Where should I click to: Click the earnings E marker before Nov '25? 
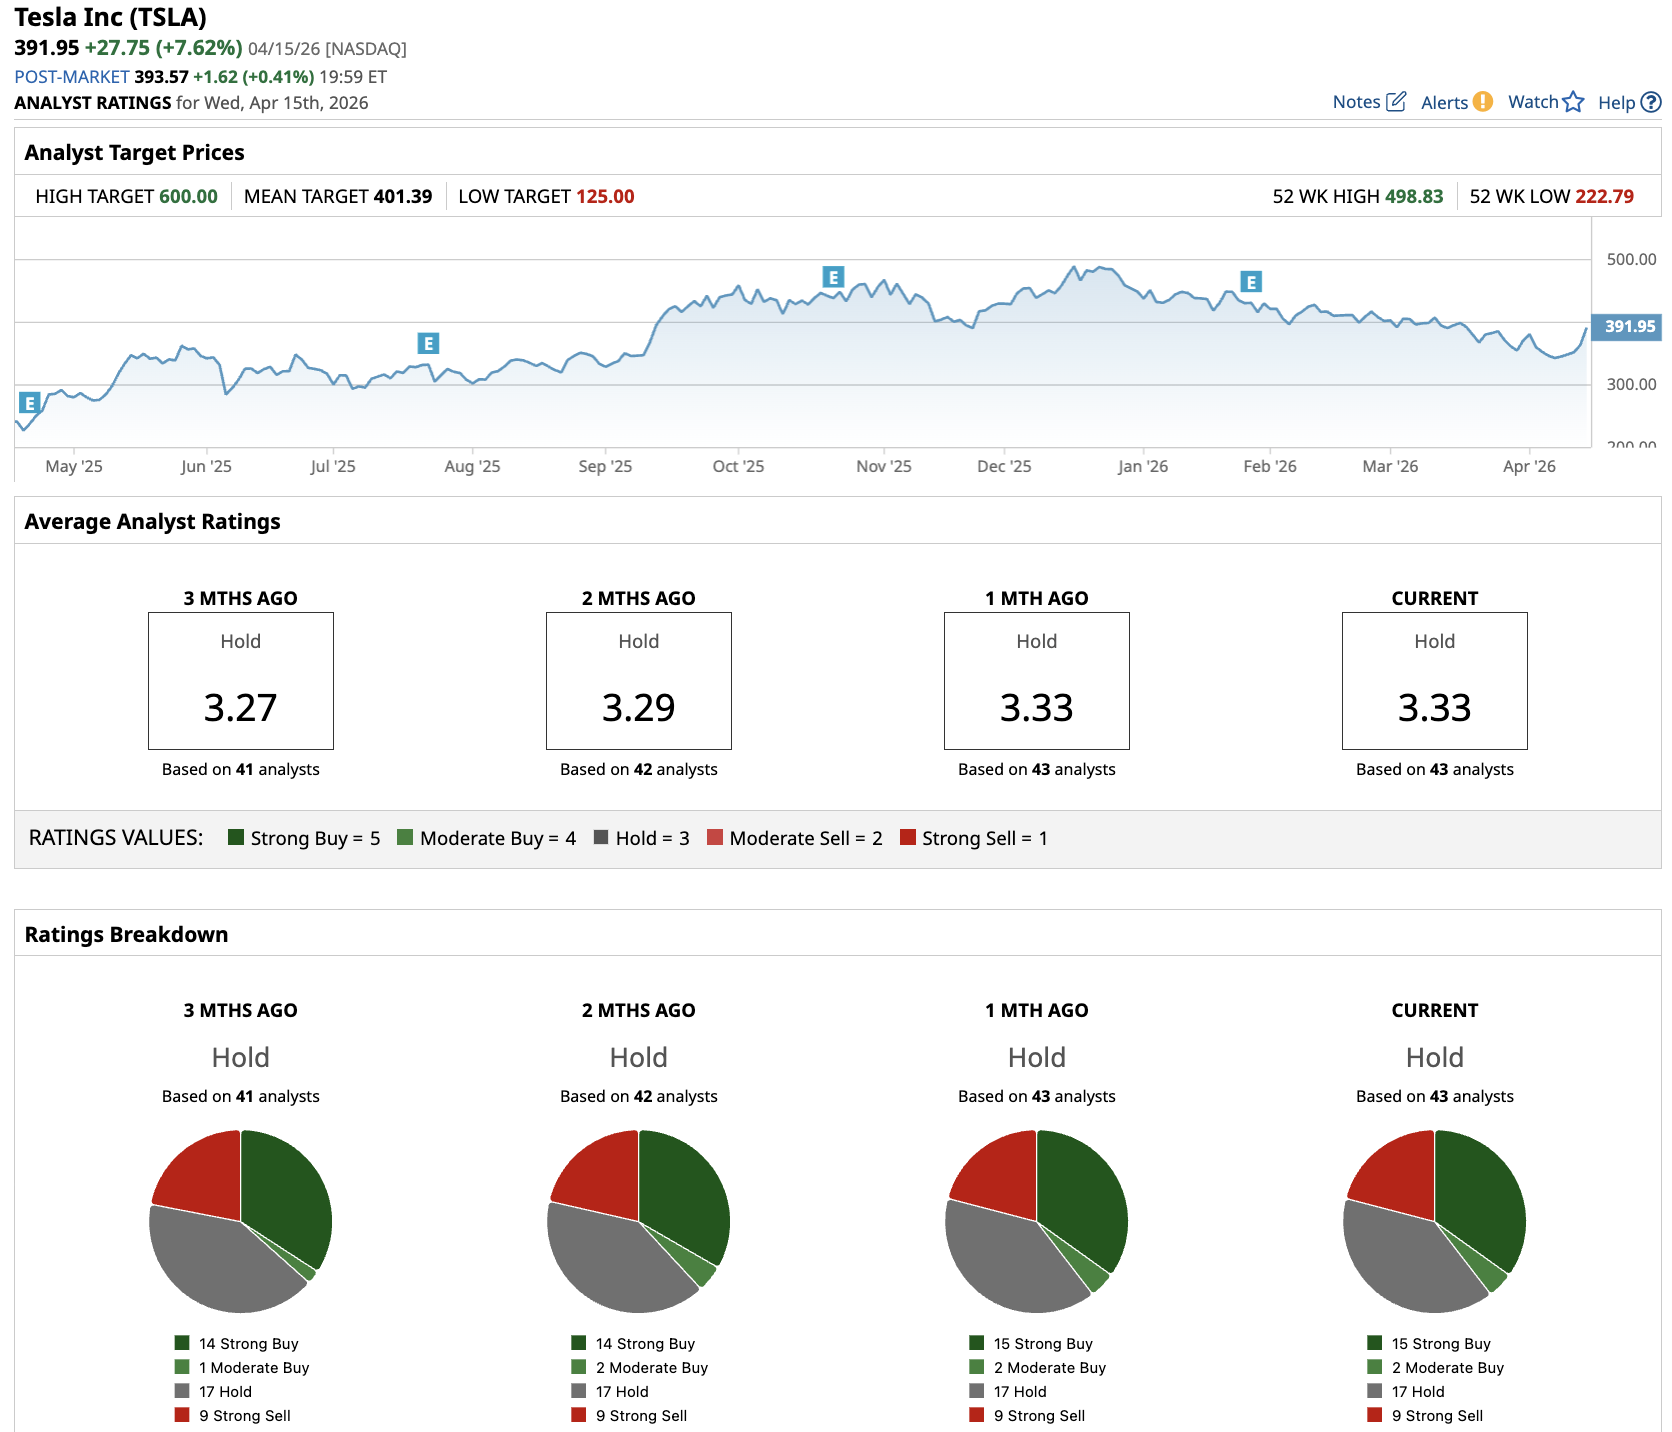[833, 277]
